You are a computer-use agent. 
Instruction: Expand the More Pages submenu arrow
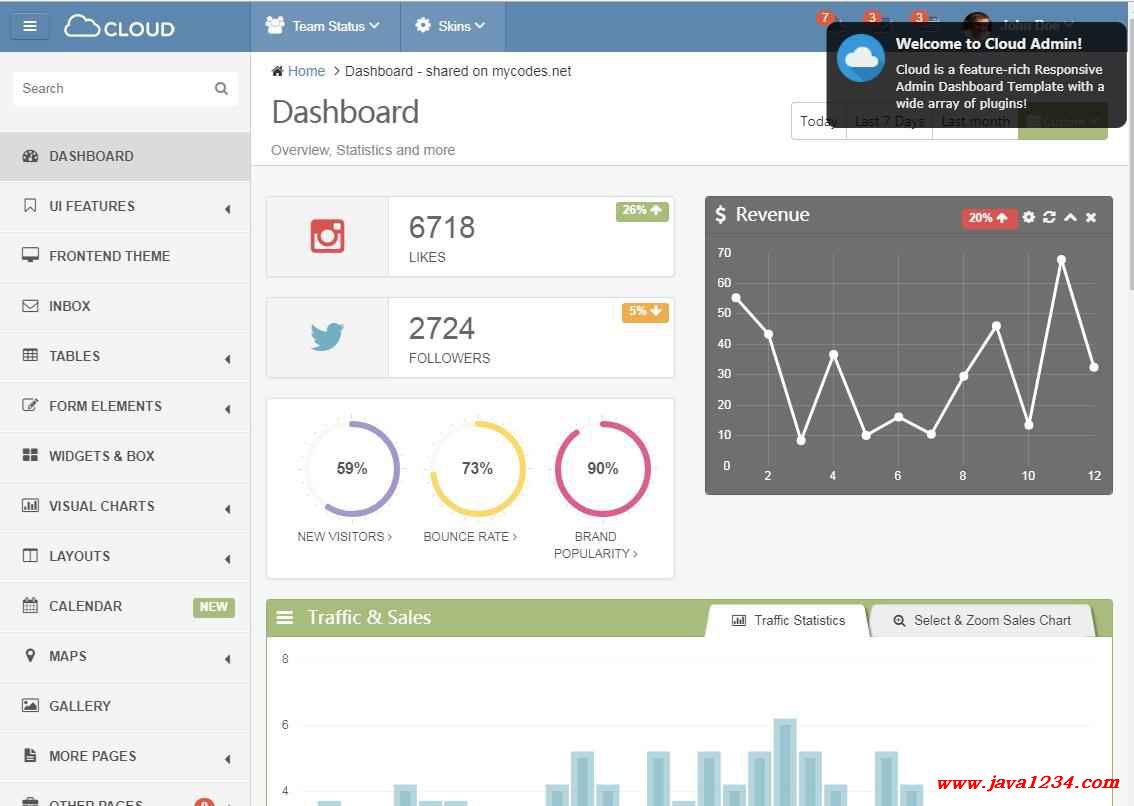click(x=228, y=758)
